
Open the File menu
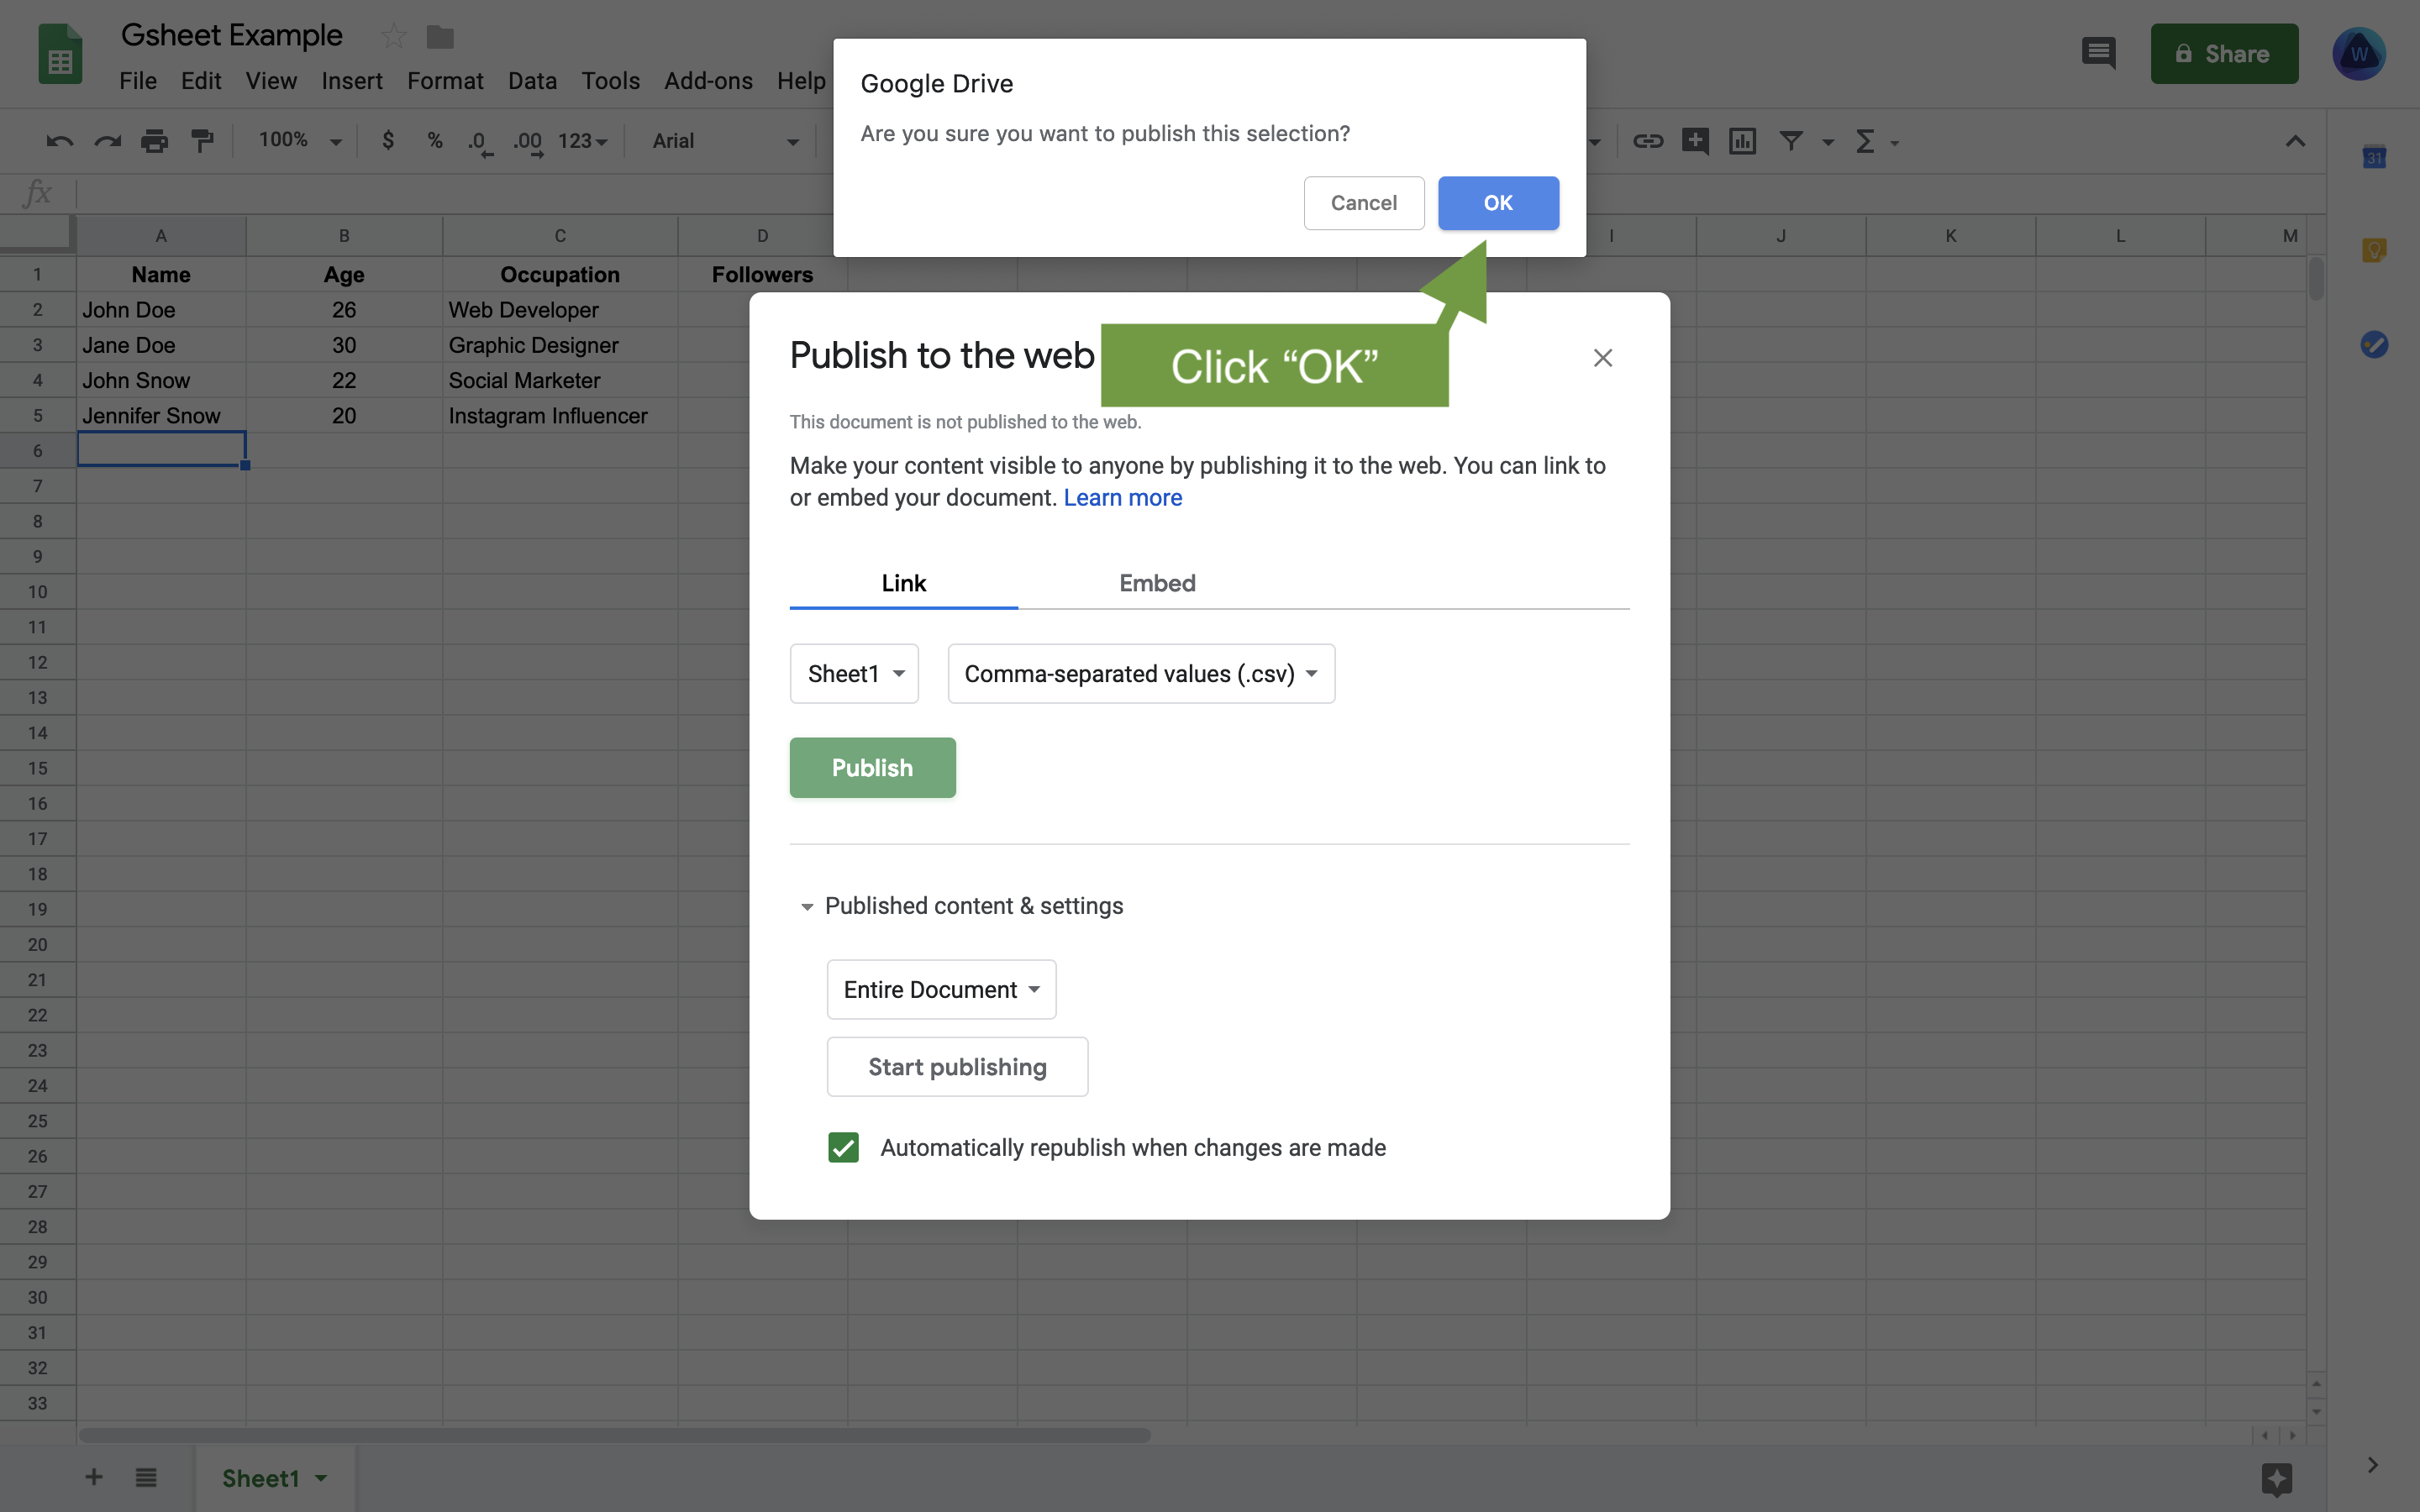click(138, 81)
